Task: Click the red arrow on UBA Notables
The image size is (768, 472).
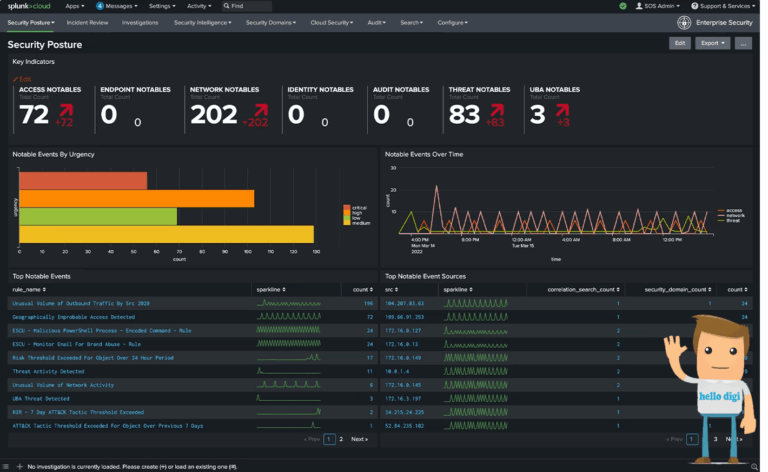Action: (562, 110)
